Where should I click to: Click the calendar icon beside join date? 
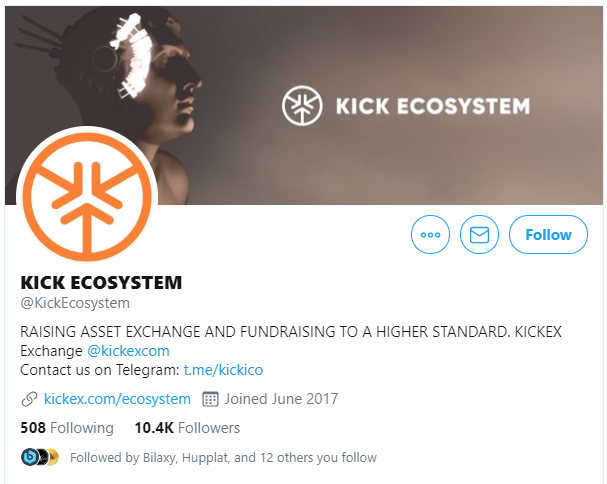coord(210,399)
